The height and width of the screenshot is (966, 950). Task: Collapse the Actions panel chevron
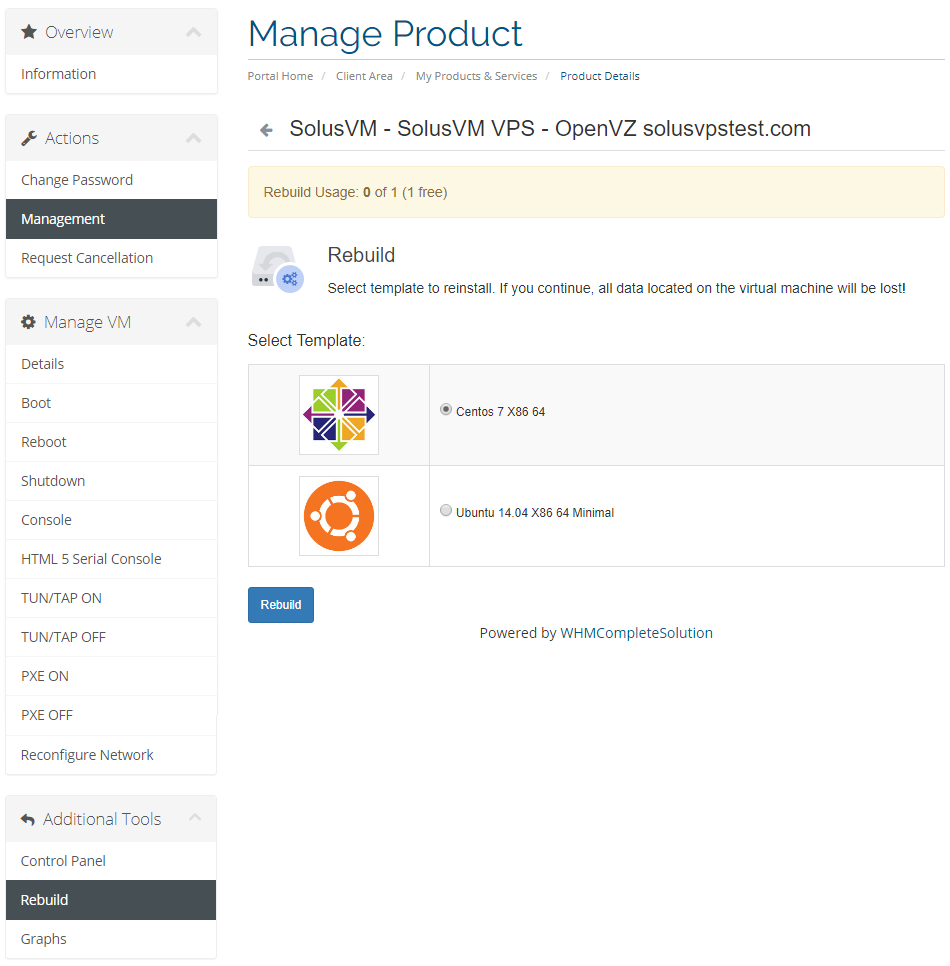point(194,138)
